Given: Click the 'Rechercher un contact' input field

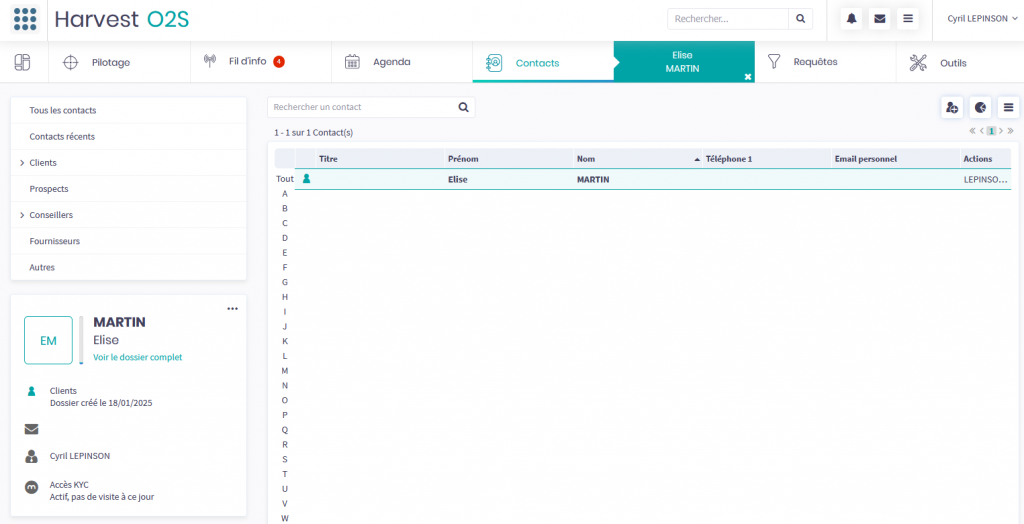Looking at the screenshot, I should pyautogui.click(x=360, y=107).
